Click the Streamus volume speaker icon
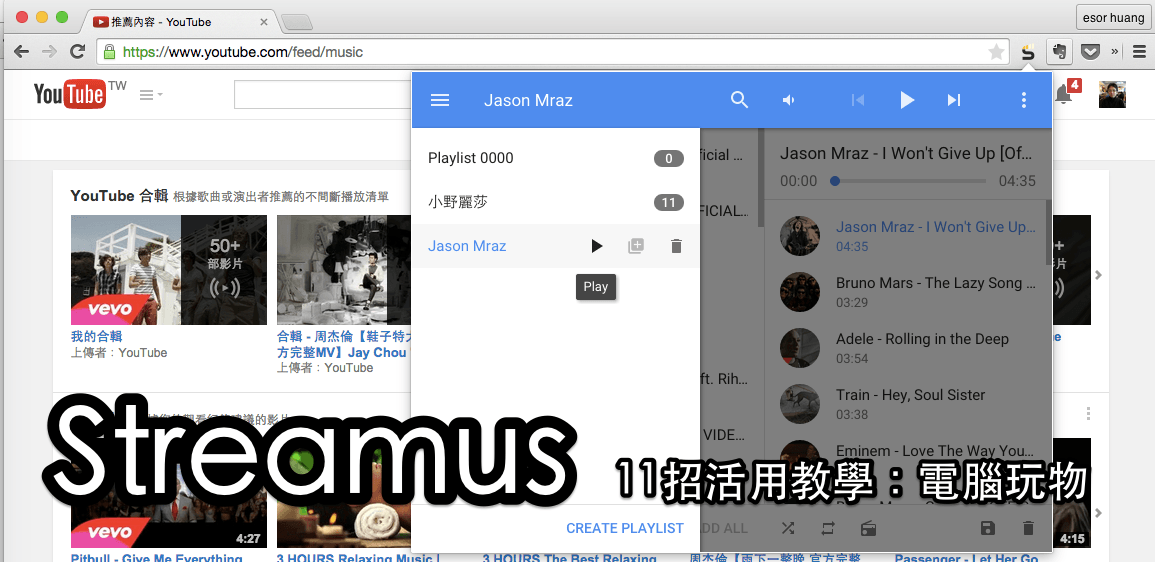Screen dimensions: 1155x562 tap(789, 100)
